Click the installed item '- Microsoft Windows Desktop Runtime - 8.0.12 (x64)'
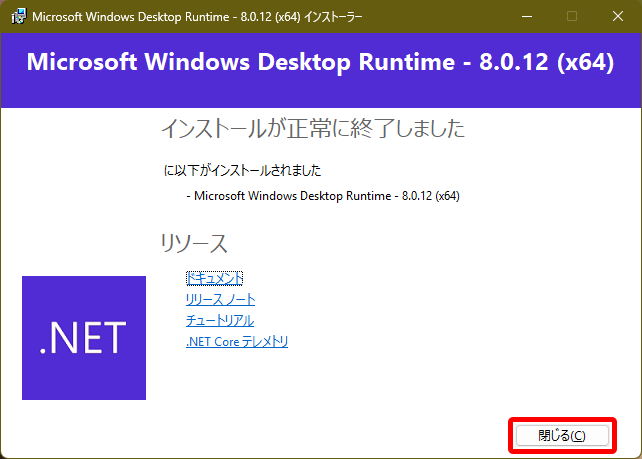 [323, 196]
